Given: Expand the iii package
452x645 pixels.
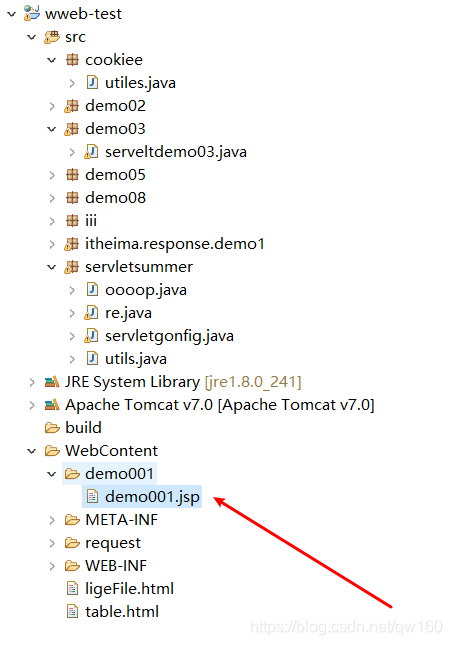Looking at the screenshot, I should pos(52,222).
